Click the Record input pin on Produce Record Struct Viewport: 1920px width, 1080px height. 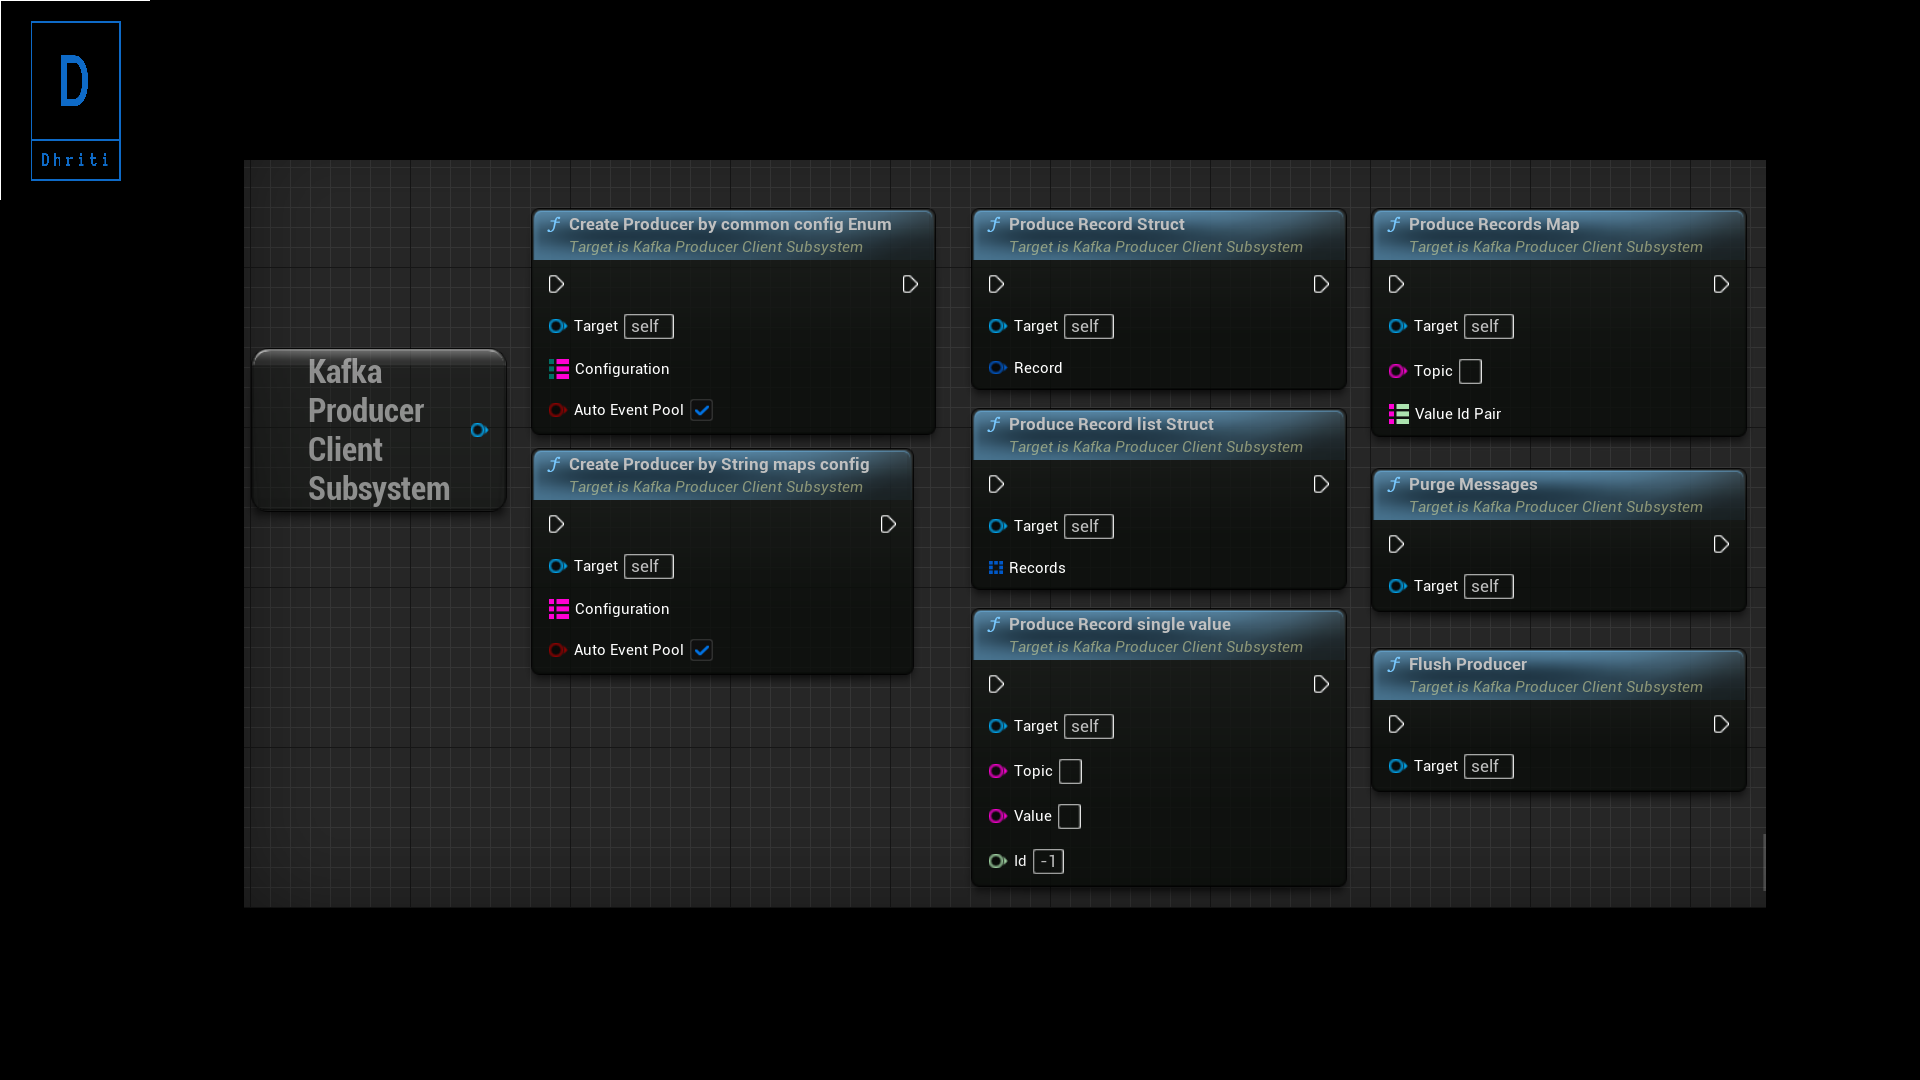click(997, 368)
